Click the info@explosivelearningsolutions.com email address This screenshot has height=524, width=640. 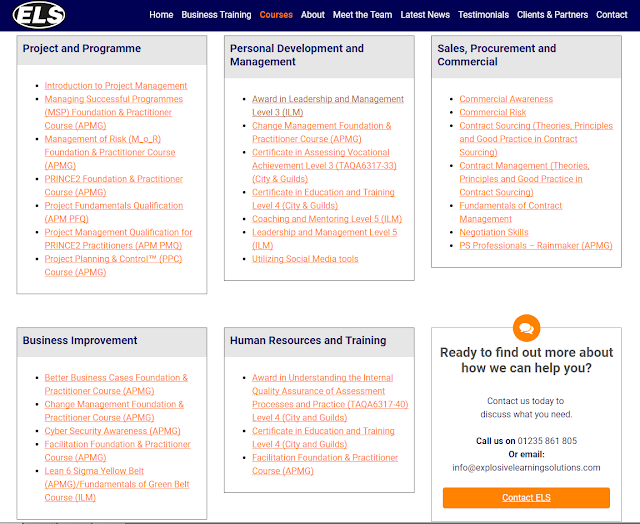(526, 468)
